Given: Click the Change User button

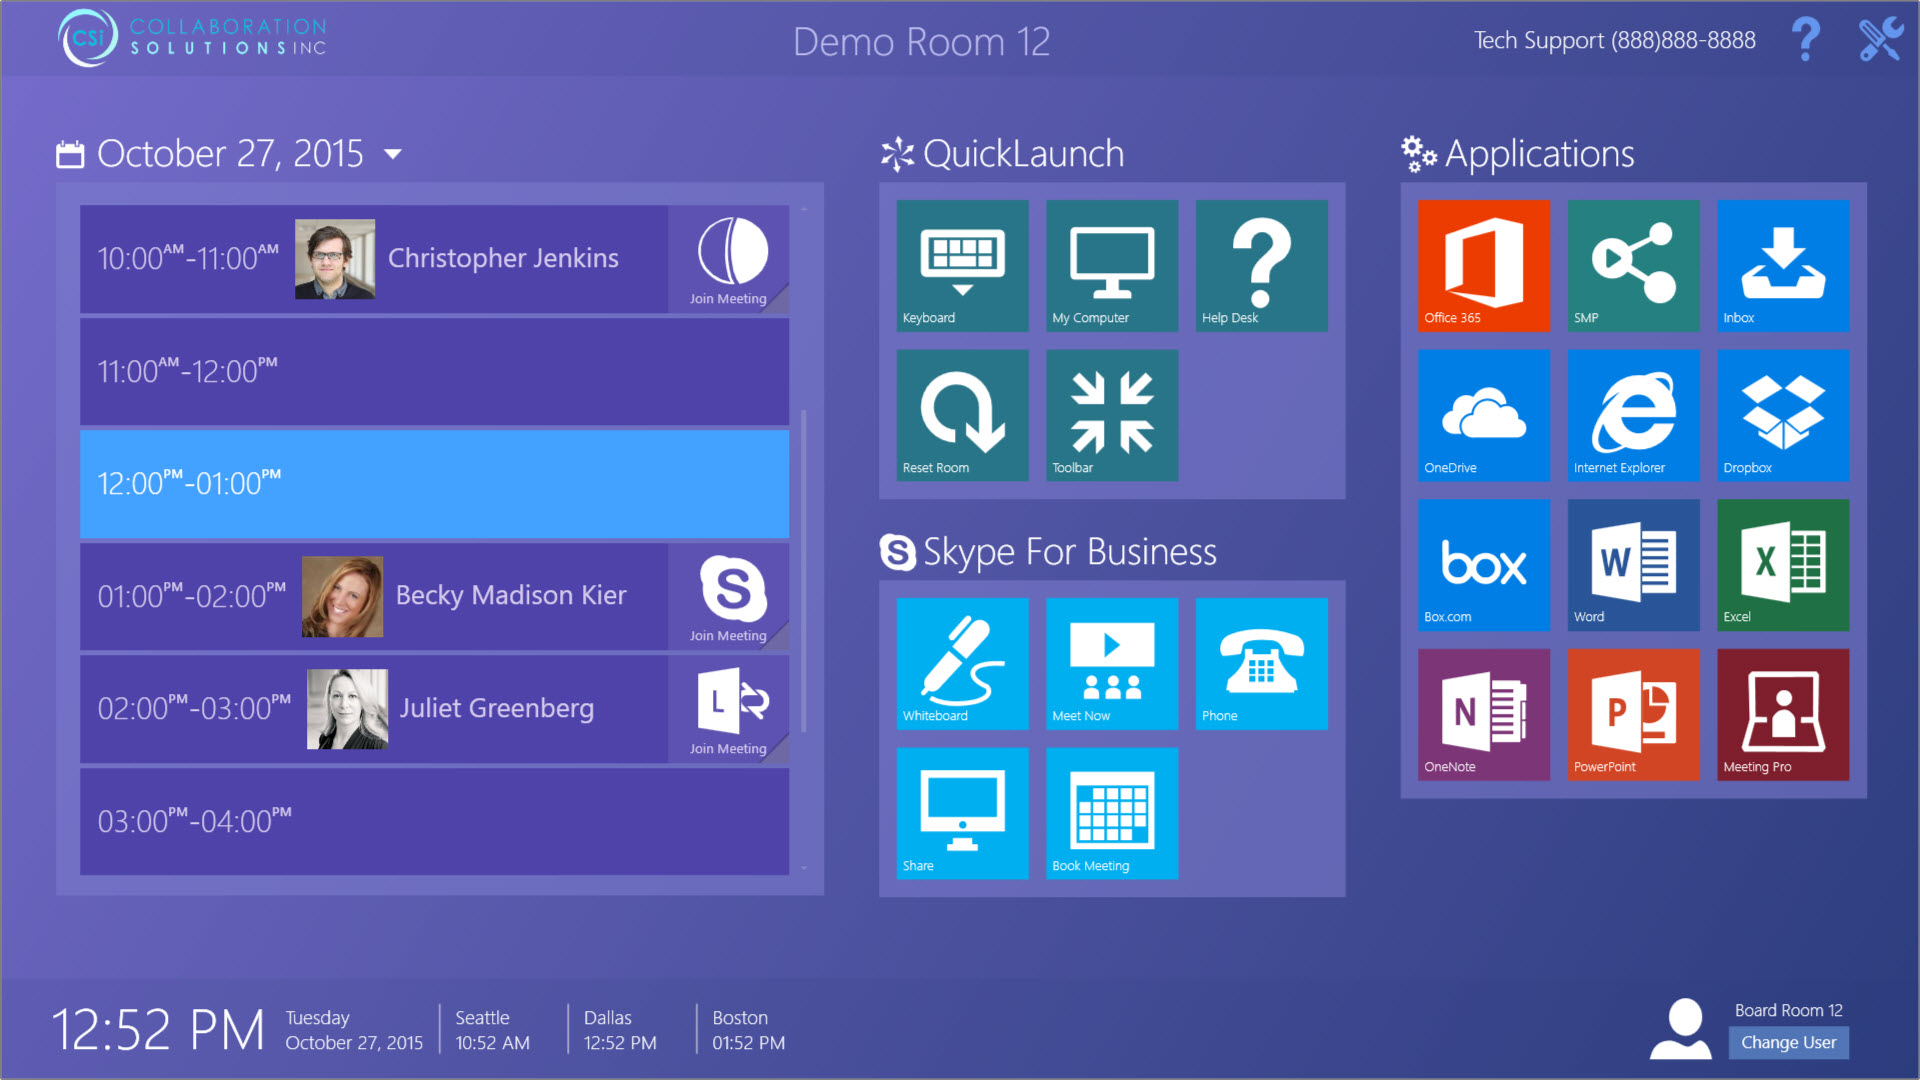Looking at the screenshot, I should click(x=1788, y=1042).
